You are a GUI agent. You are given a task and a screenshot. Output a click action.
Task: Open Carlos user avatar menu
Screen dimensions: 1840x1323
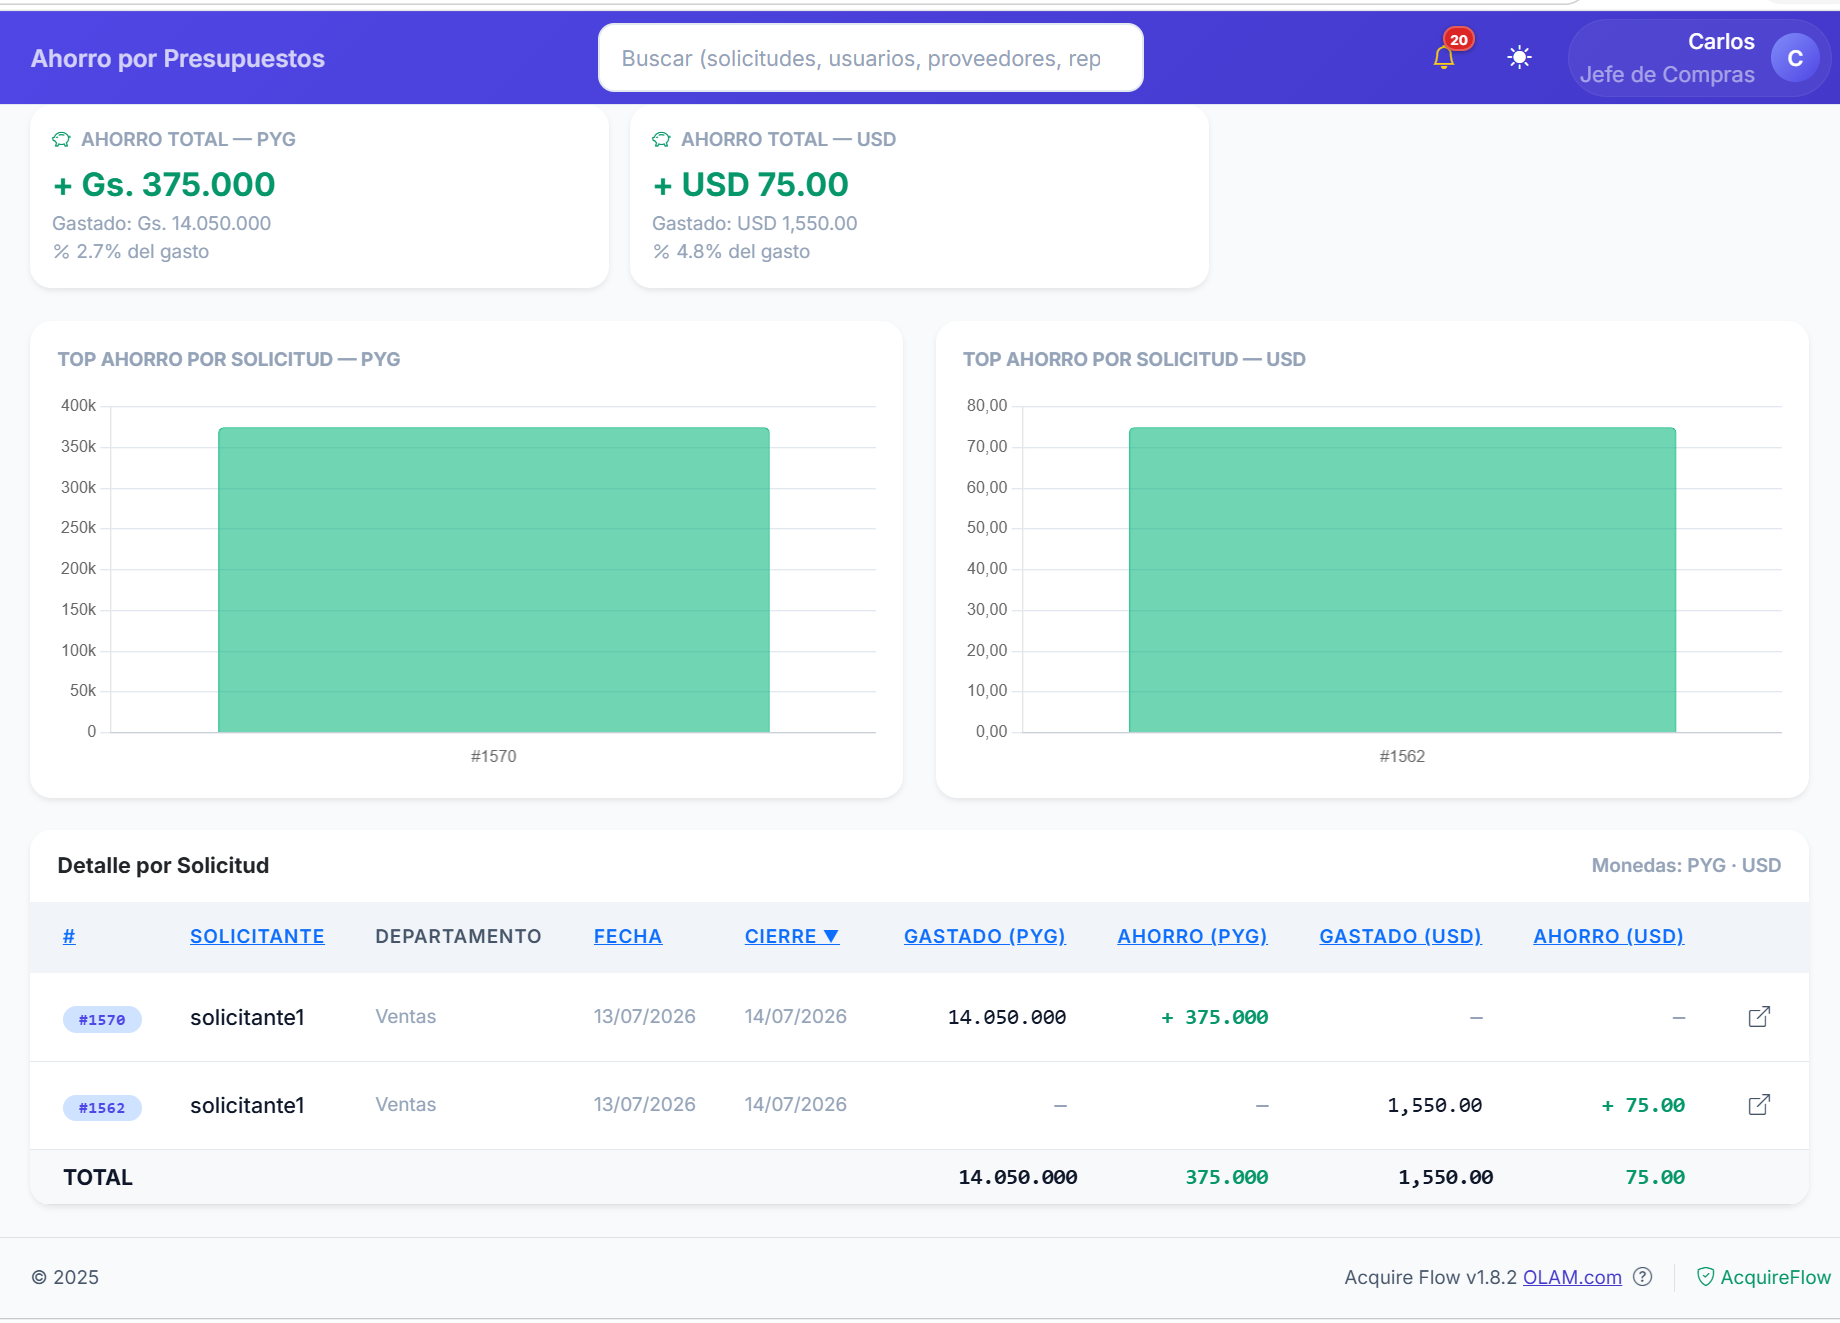1795,58
